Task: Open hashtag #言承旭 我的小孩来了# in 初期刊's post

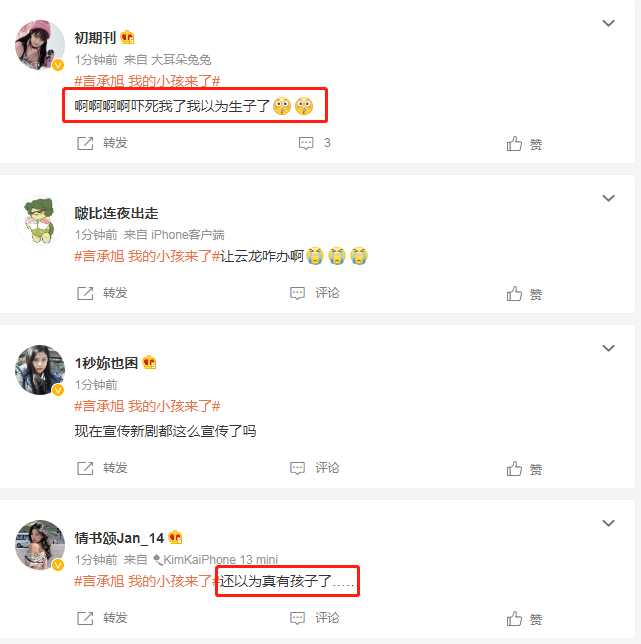Action: click(x=147, y=81)
